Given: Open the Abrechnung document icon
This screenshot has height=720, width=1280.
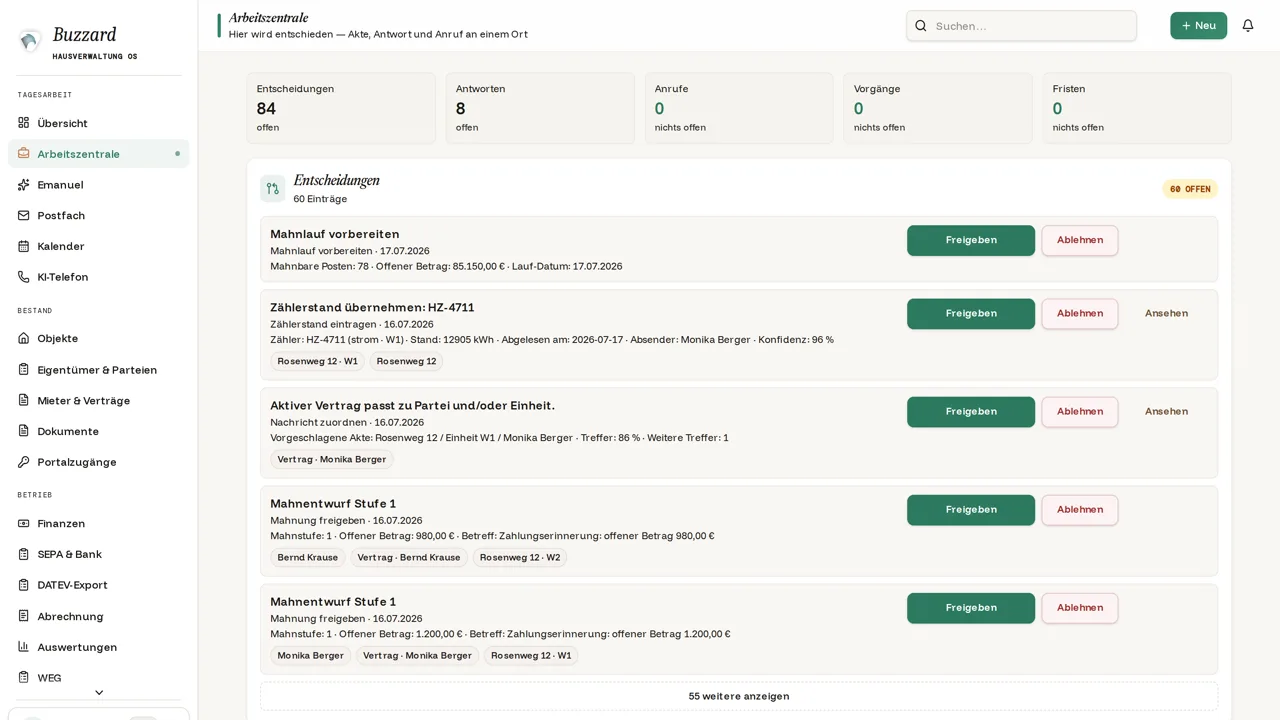Looking at the screenshot, I should point(23,616).
